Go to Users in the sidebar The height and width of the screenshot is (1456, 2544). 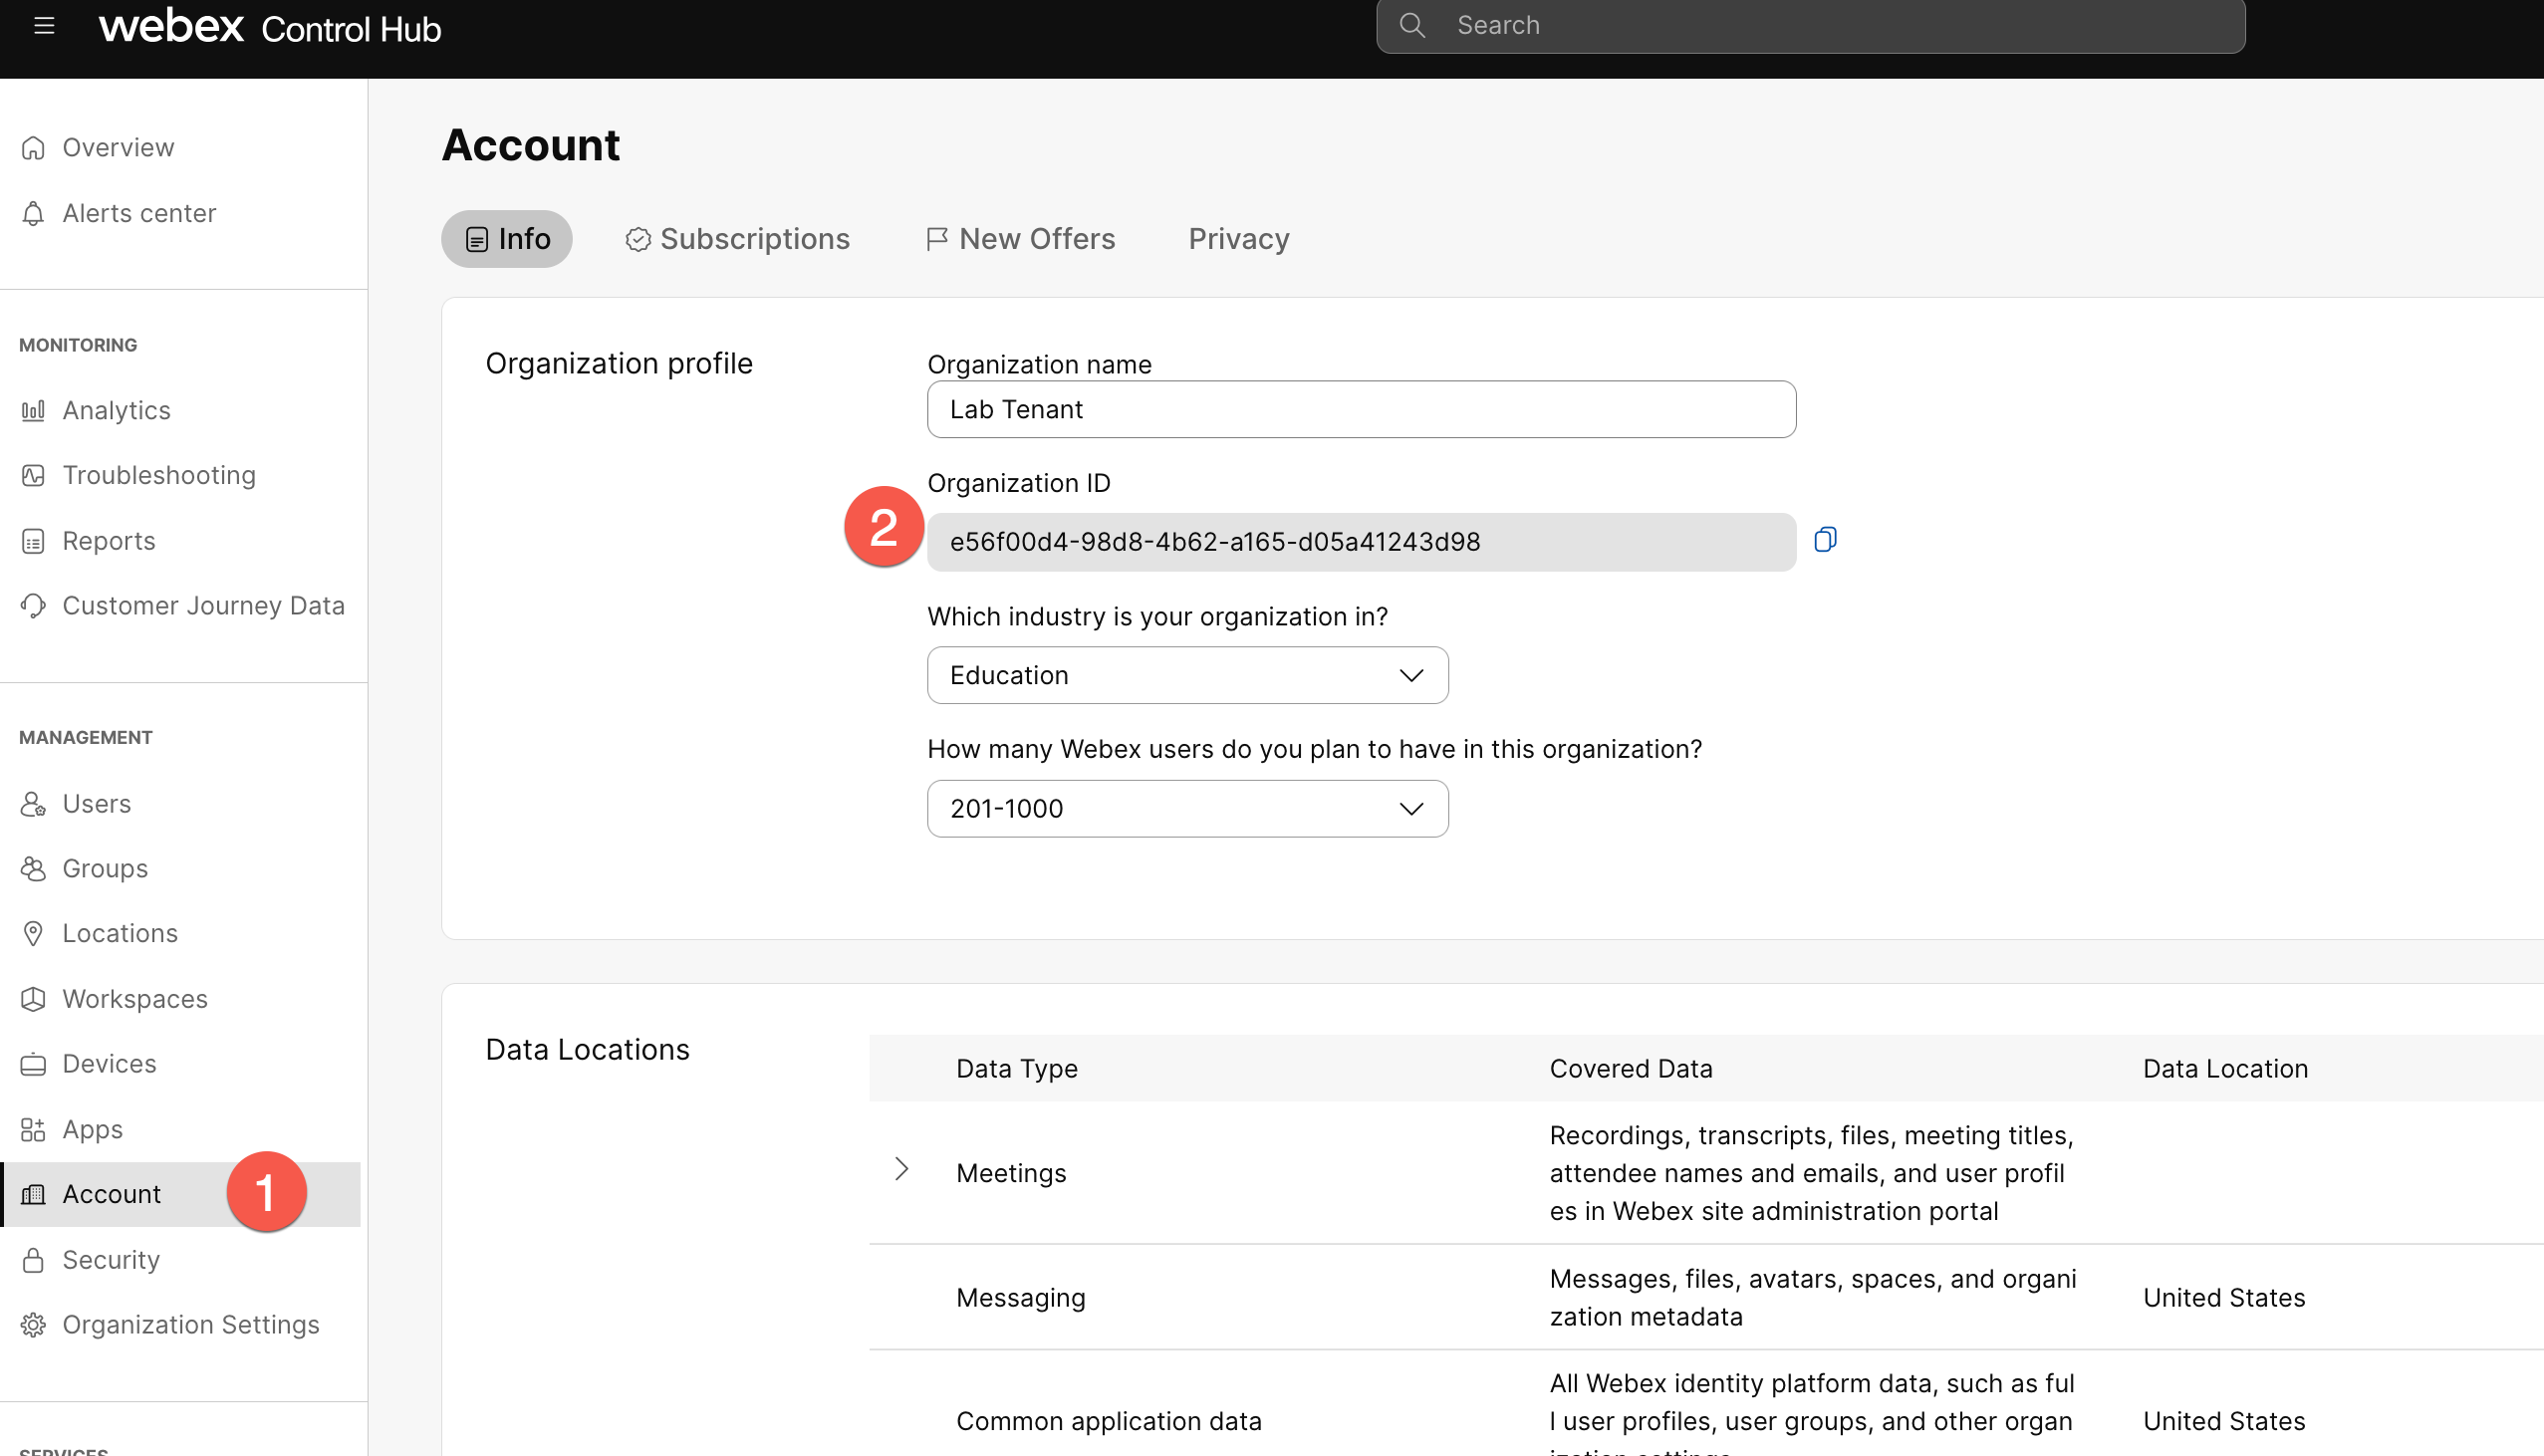click(97, 804)
